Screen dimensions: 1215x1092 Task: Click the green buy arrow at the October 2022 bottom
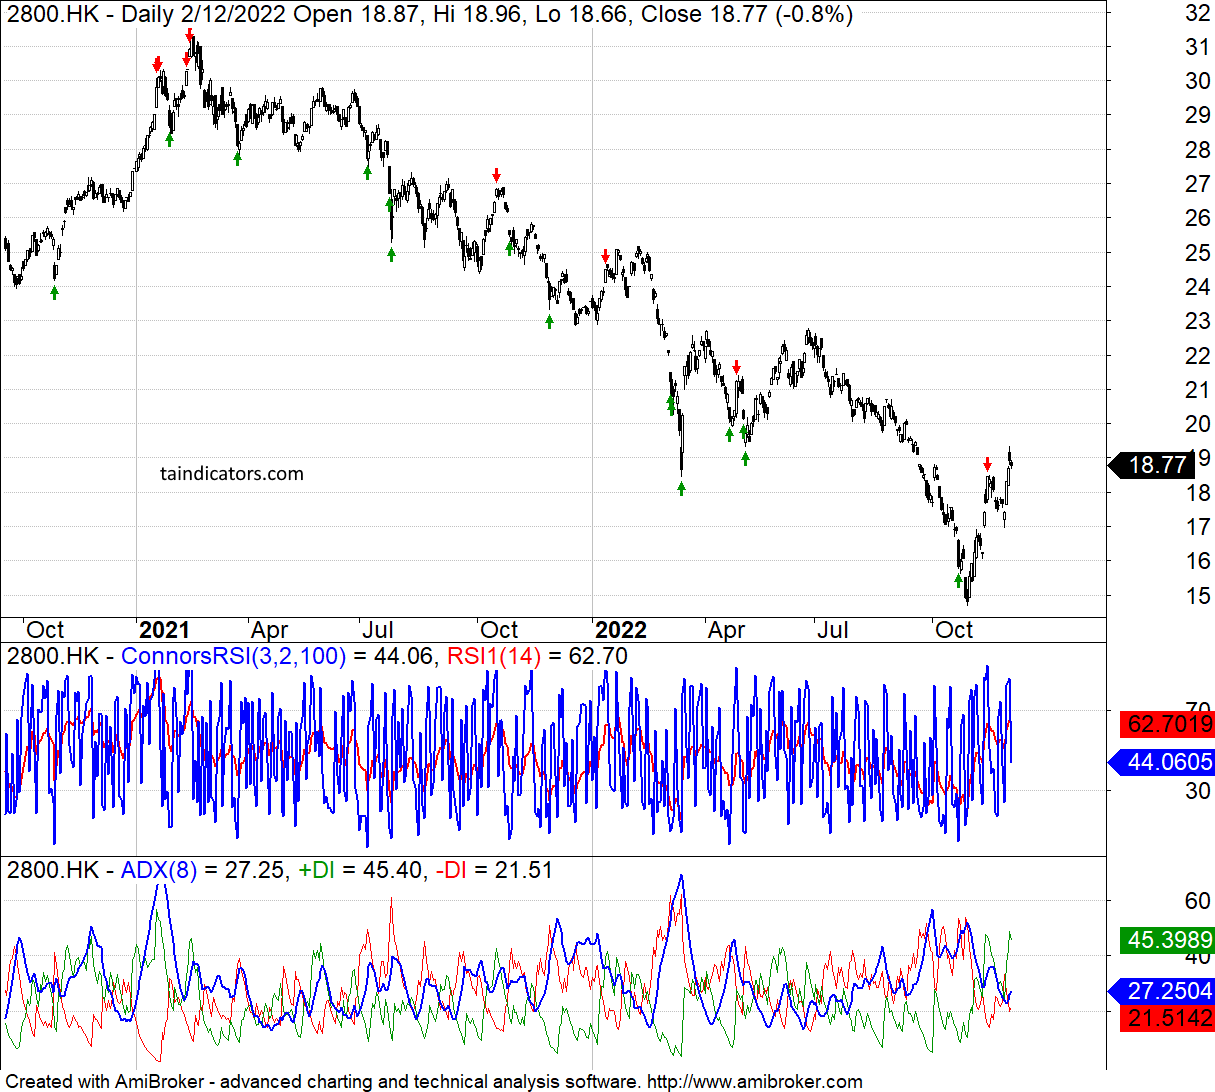[958, 580]
